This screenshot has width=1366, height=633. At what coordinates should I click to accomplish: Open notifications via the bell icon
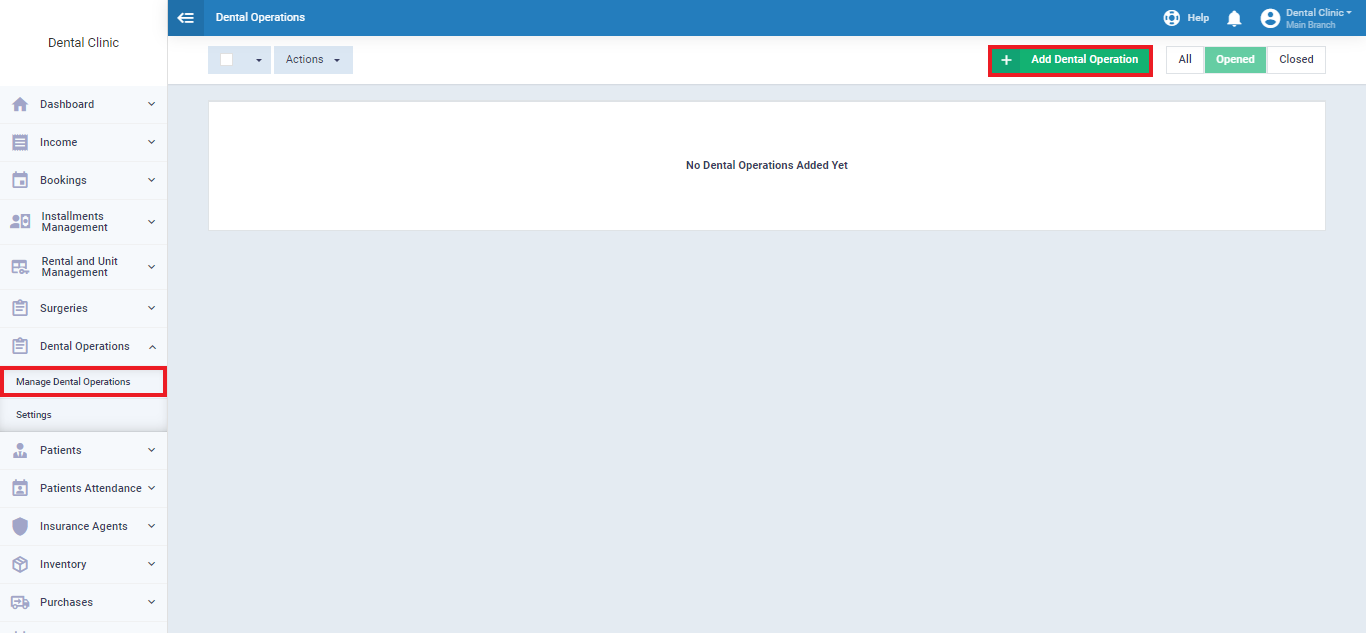[1234, 18]
